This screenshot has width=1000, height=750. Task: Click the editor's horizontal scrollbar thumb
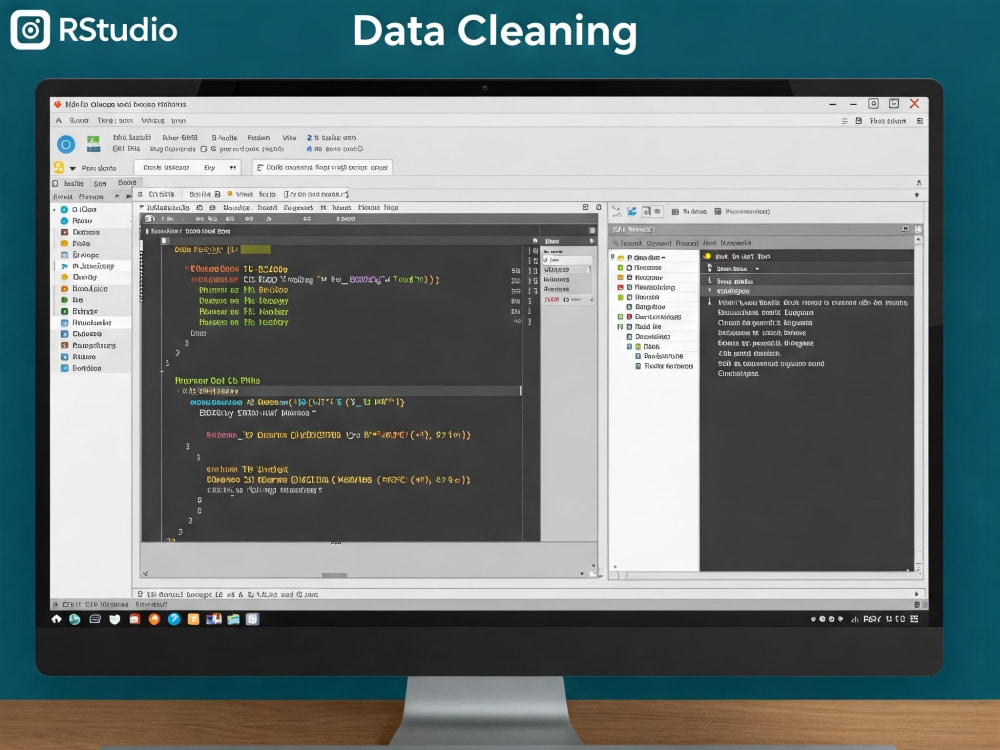tap(334, 575)
